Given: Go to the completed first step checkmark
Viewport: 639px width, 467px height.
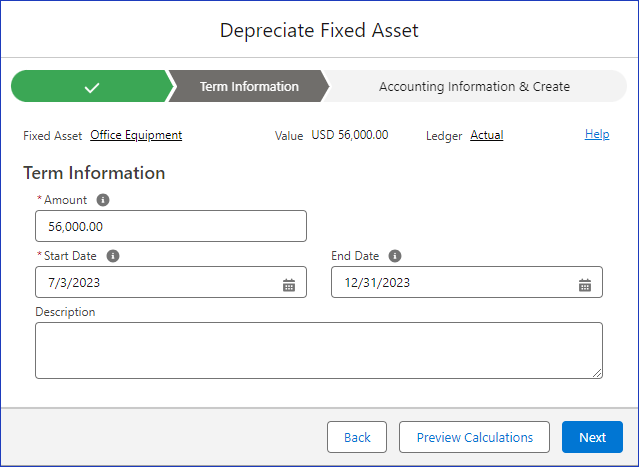Looking at the screenshot, I should click(92, 86).
